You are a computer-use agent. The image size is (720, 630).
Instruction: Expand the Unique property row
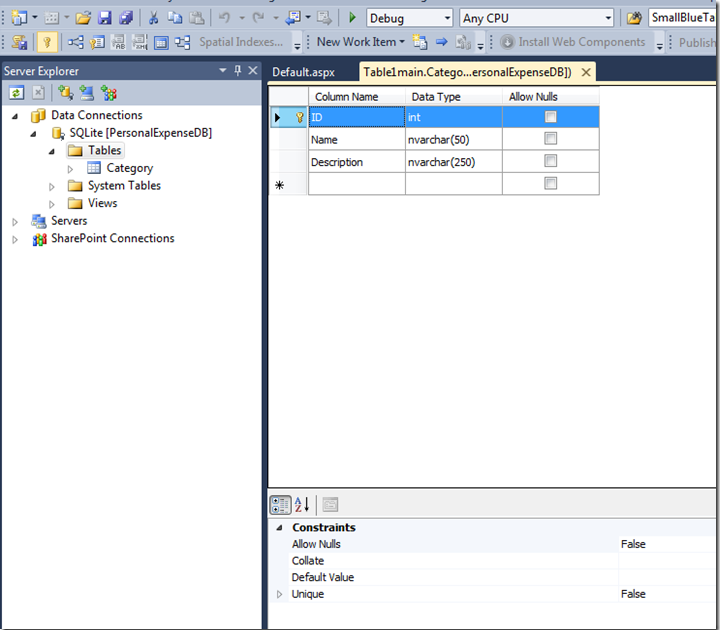[279, 594]
